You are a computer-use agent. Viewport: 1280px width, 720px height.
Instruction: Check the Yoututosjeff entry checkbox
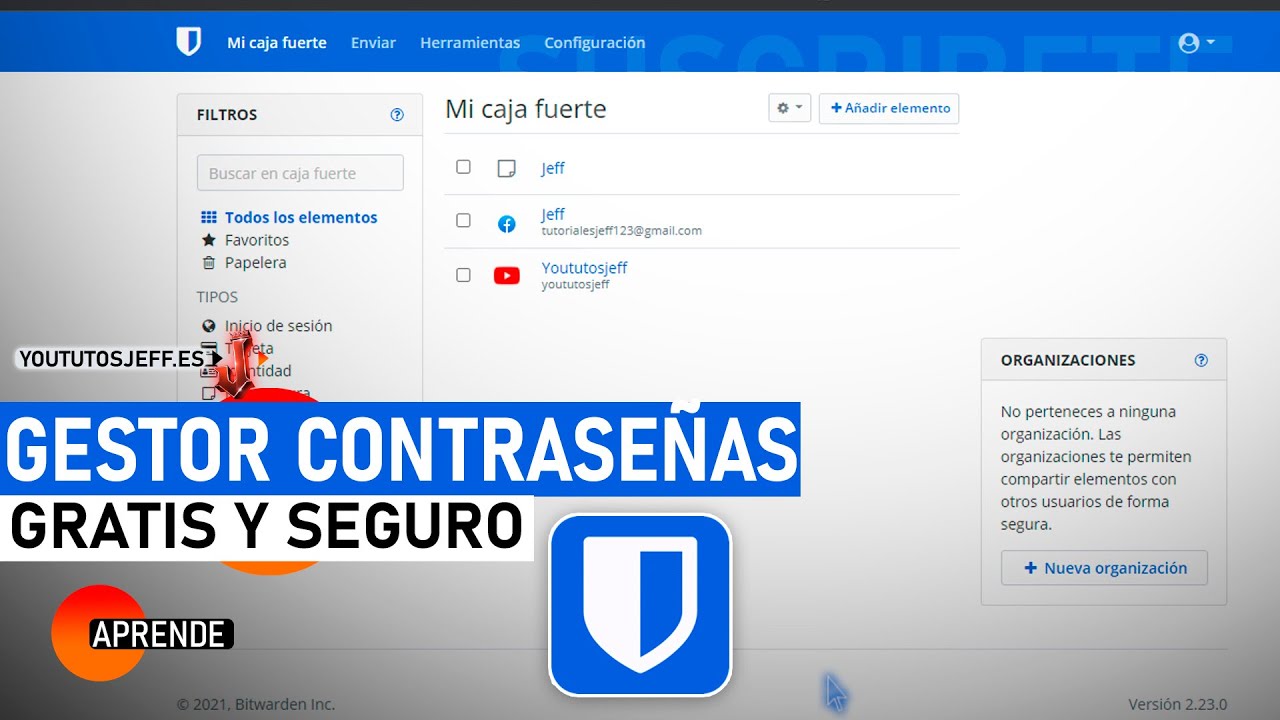coord(463,274)
